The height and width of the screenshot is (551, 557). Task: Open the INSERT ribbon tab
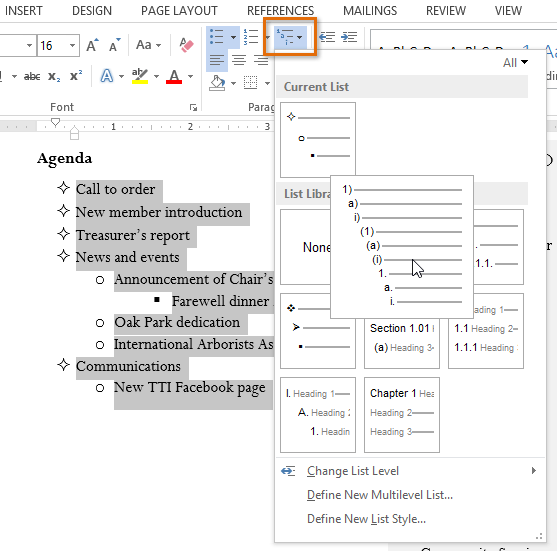pyautogui.click(x=23, y=11)
